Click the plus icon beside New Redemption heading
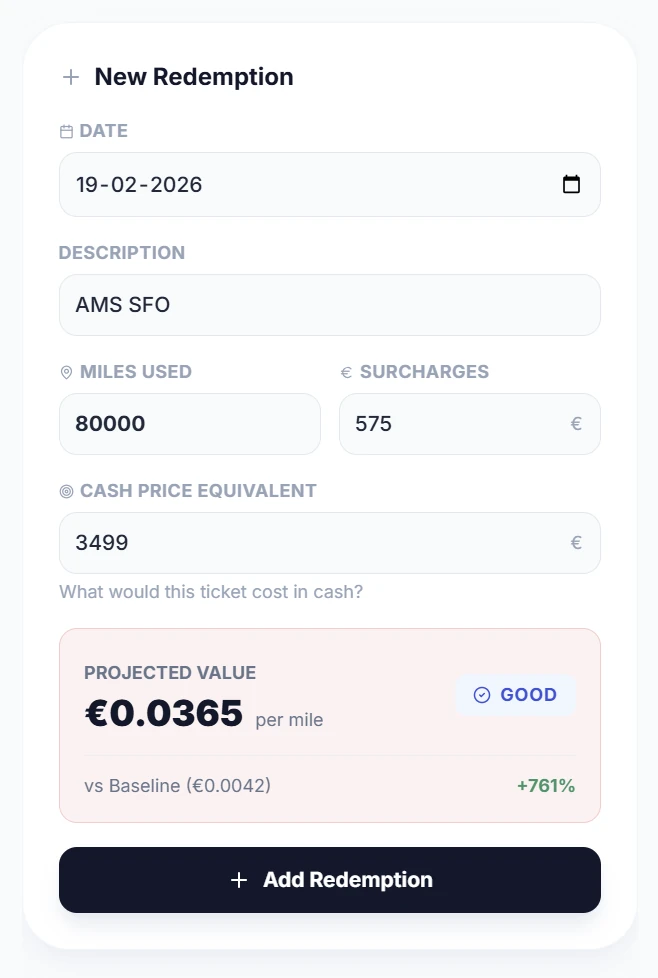 point(70,77)
